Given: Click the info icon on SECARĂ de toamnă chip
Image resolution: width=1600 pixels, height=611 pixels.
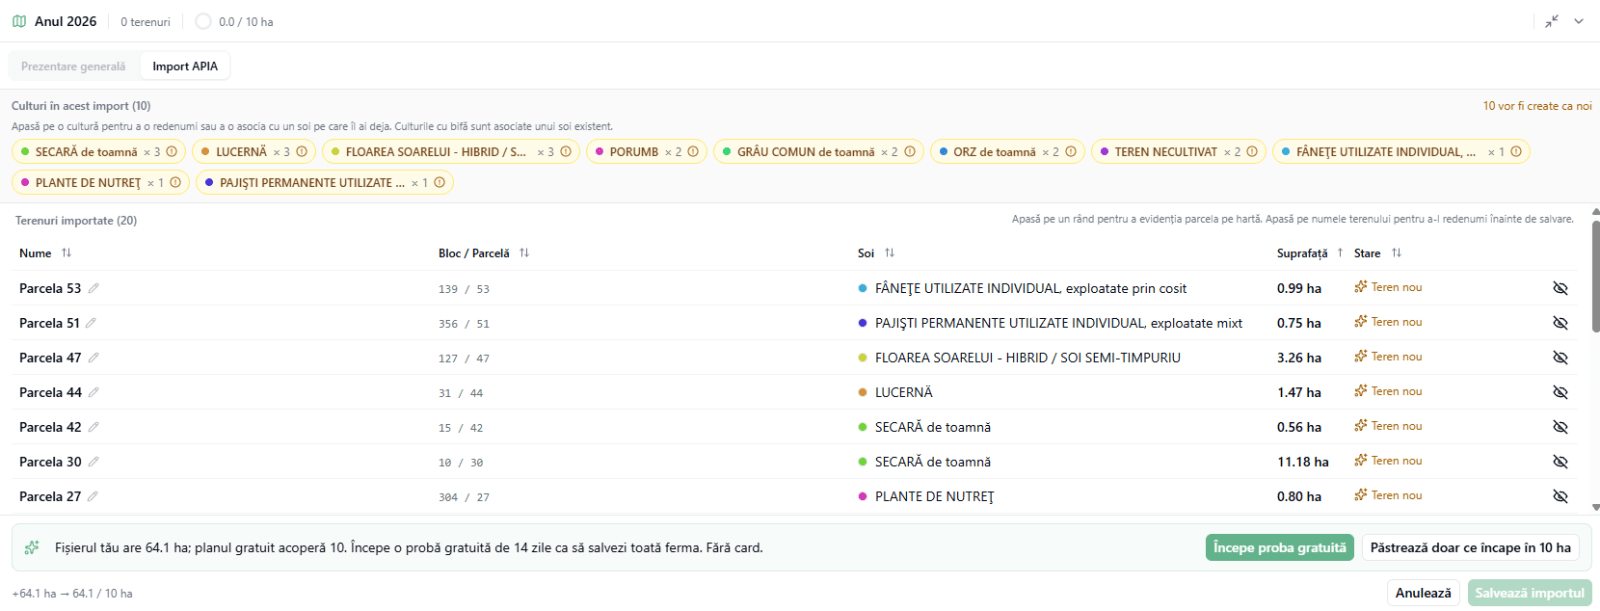Looking at the screenshot, I should click(x=172, y=152).
